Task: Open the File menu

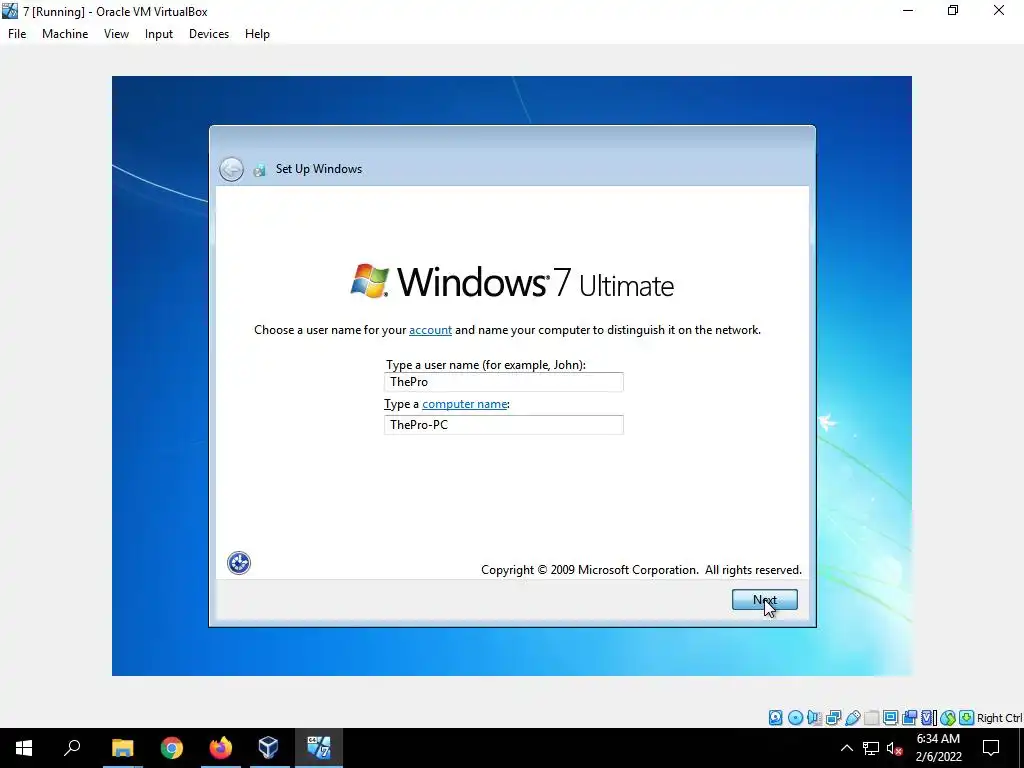Action: [x=17, y=34]
